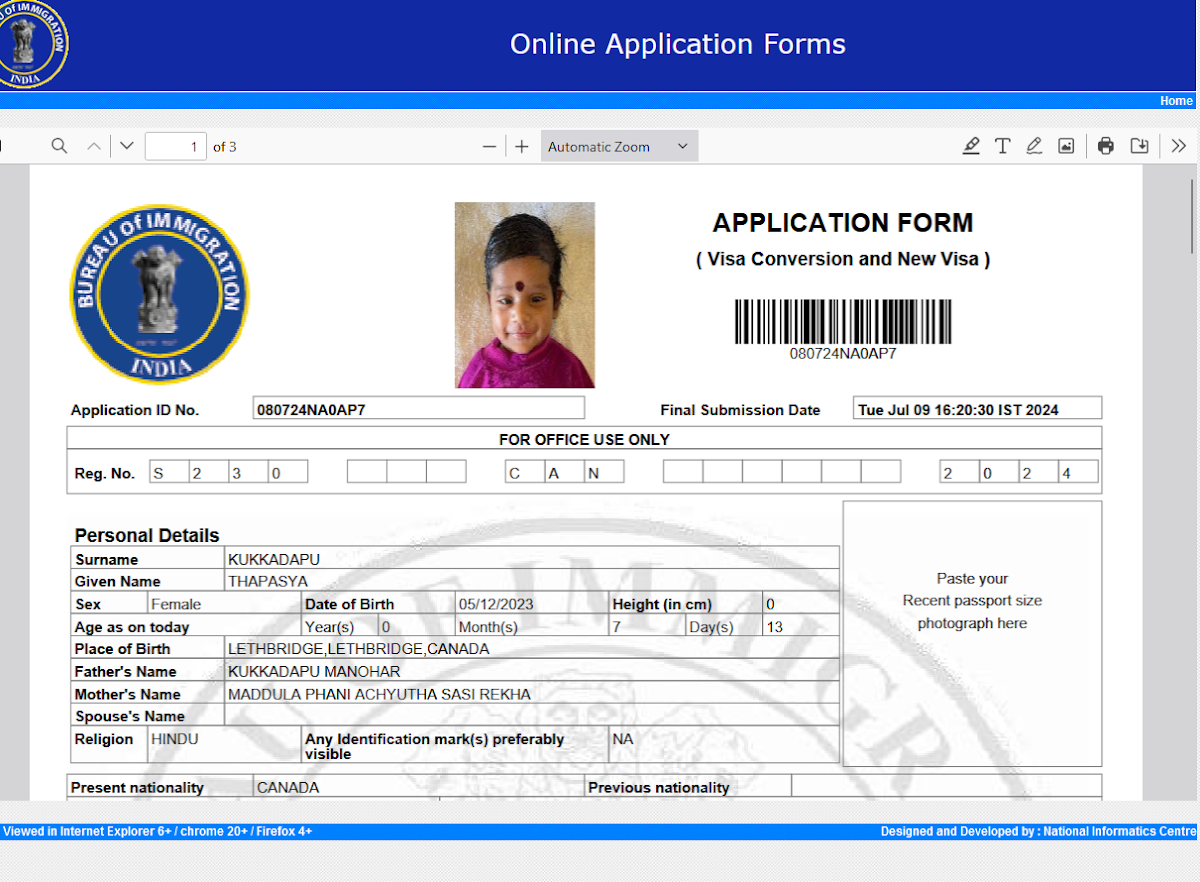The height and width of the screenshot is (882, 1200).
Task: Click the date of birth 05/12/2023
Action: pos(496,604)
